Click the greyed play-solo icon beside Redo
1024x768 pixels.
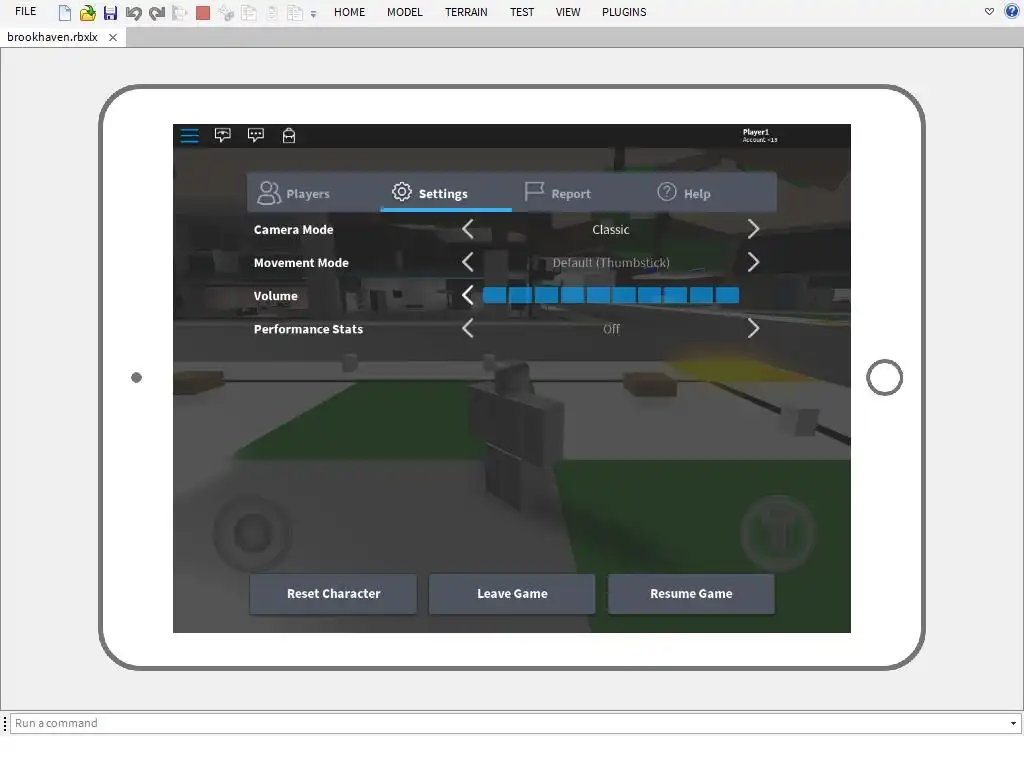tap(179, 12)
